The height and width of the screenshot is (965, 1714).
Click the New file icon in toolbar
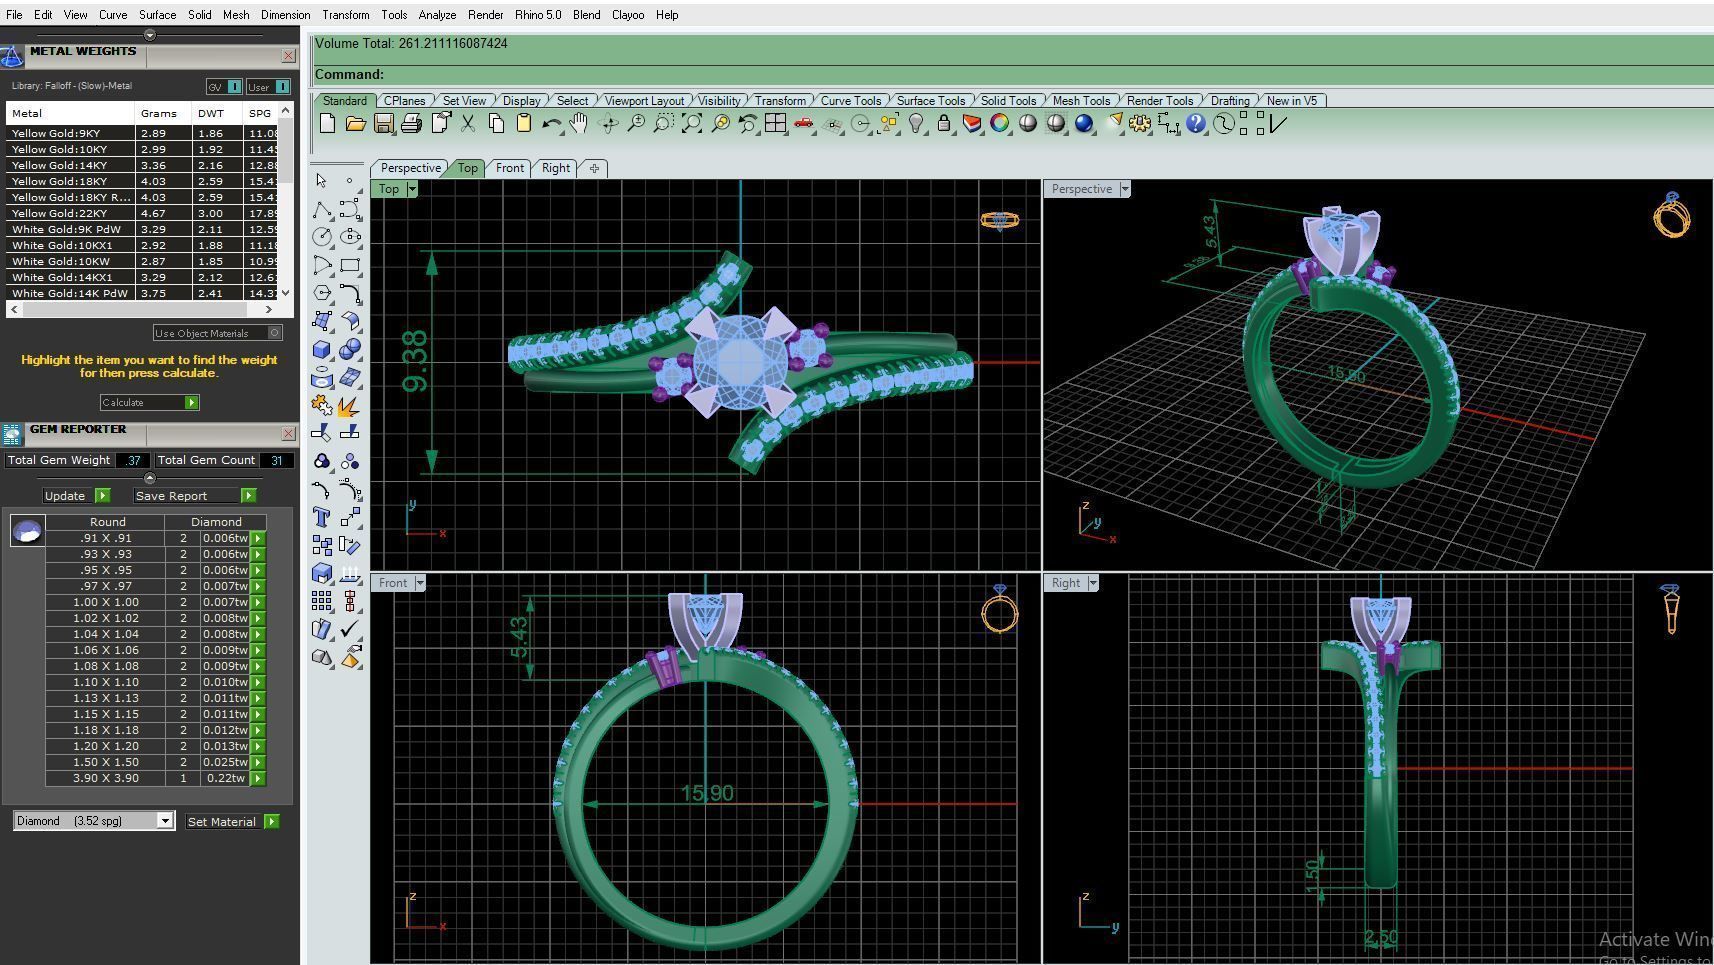coord(327,124)
